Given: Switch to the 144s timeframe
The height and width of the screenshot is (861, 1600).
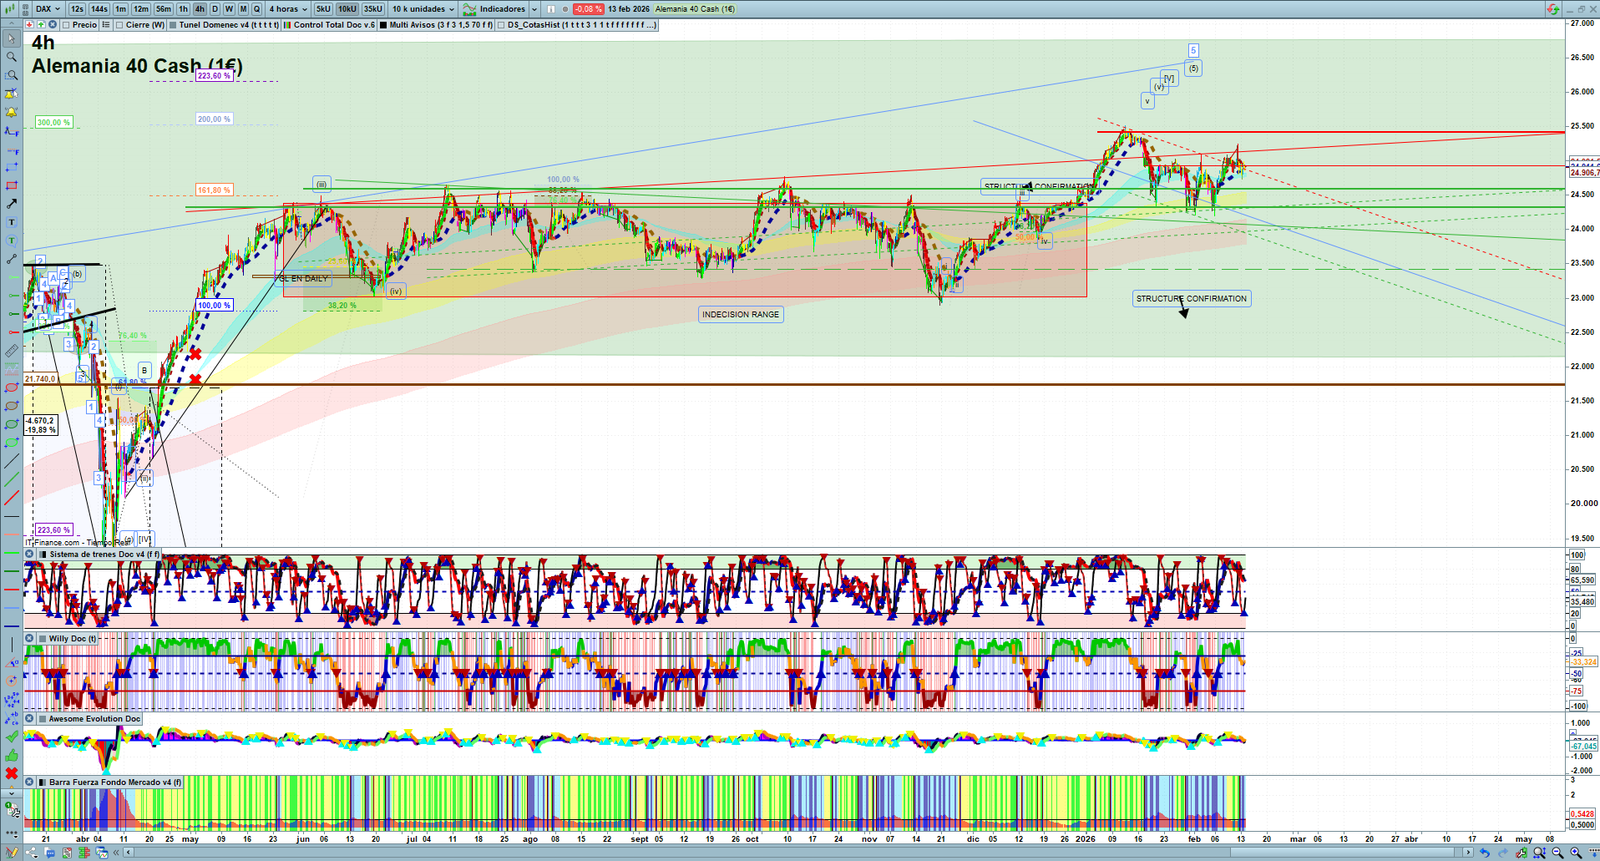Looking at the screenshot, I should [99, 9].
